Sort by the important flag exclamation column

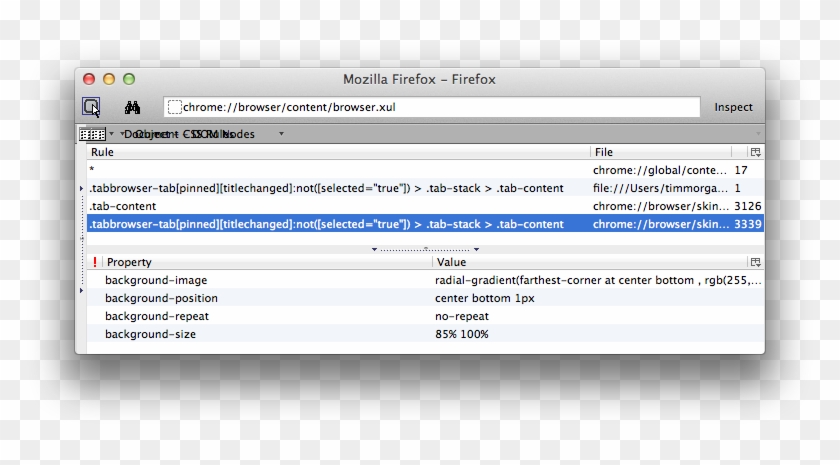coord(95,262)
